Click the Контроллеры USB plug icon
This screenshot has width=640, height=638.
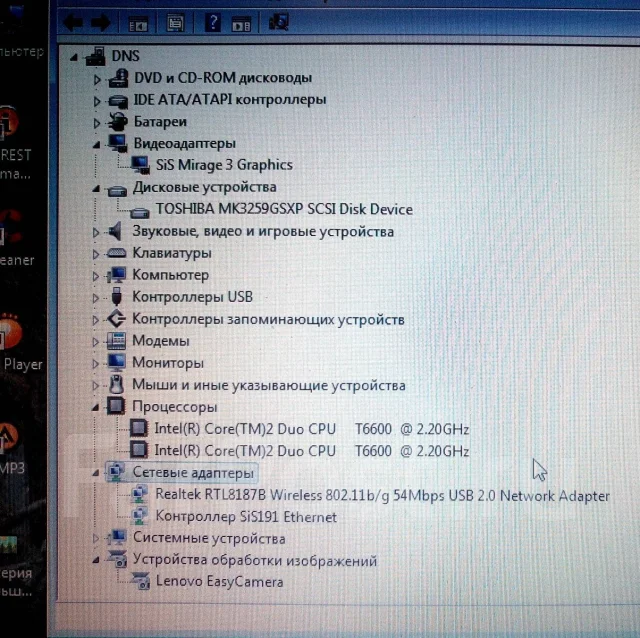point(116,296)
